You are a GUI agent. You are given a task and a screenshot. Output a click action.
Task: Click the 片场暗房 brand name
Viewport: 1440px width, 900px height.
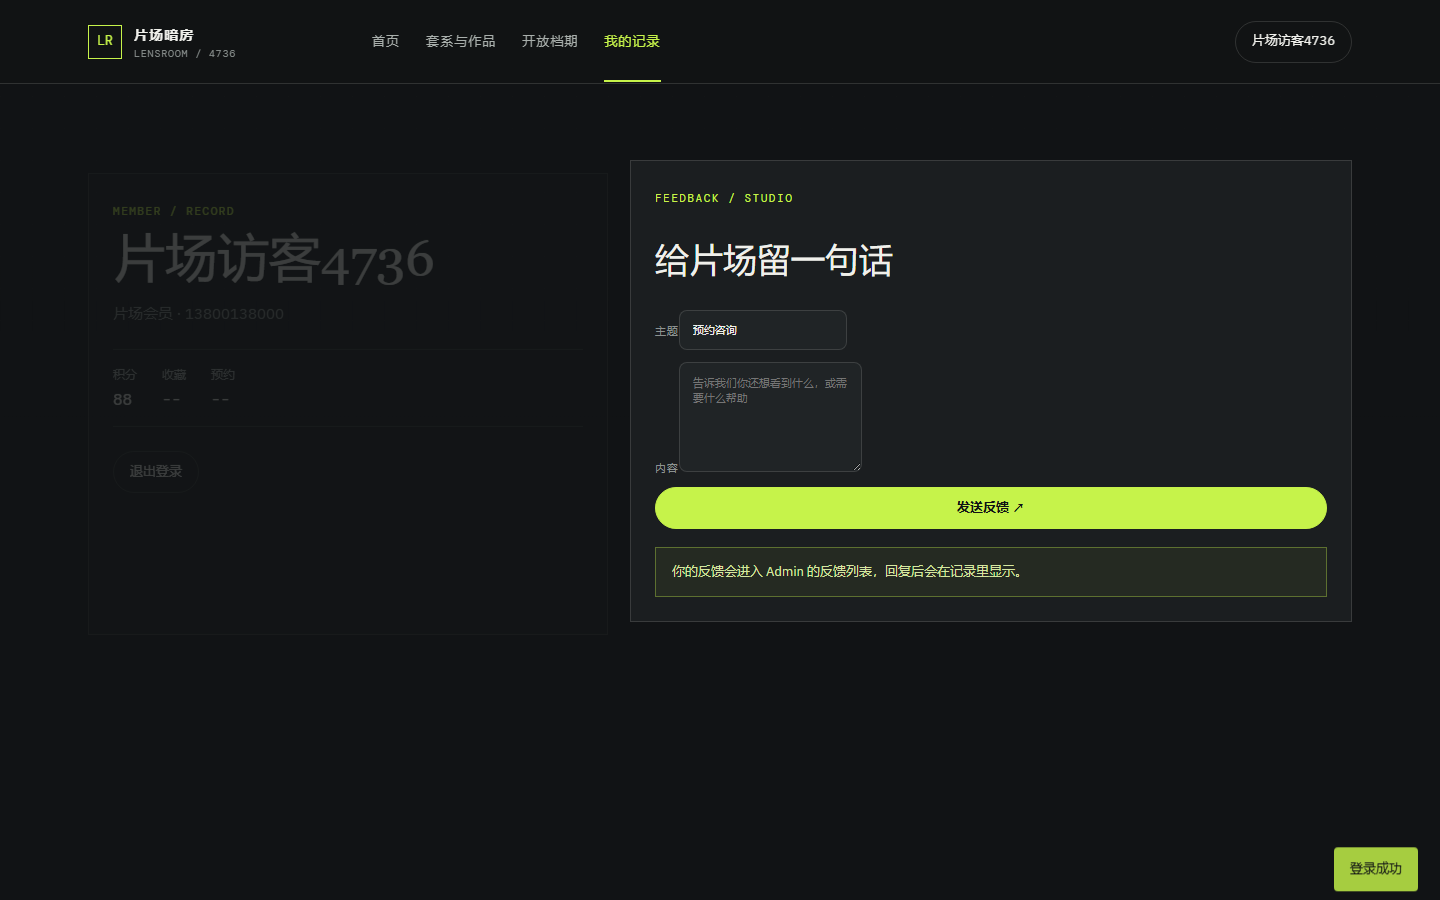coord(164,35)
